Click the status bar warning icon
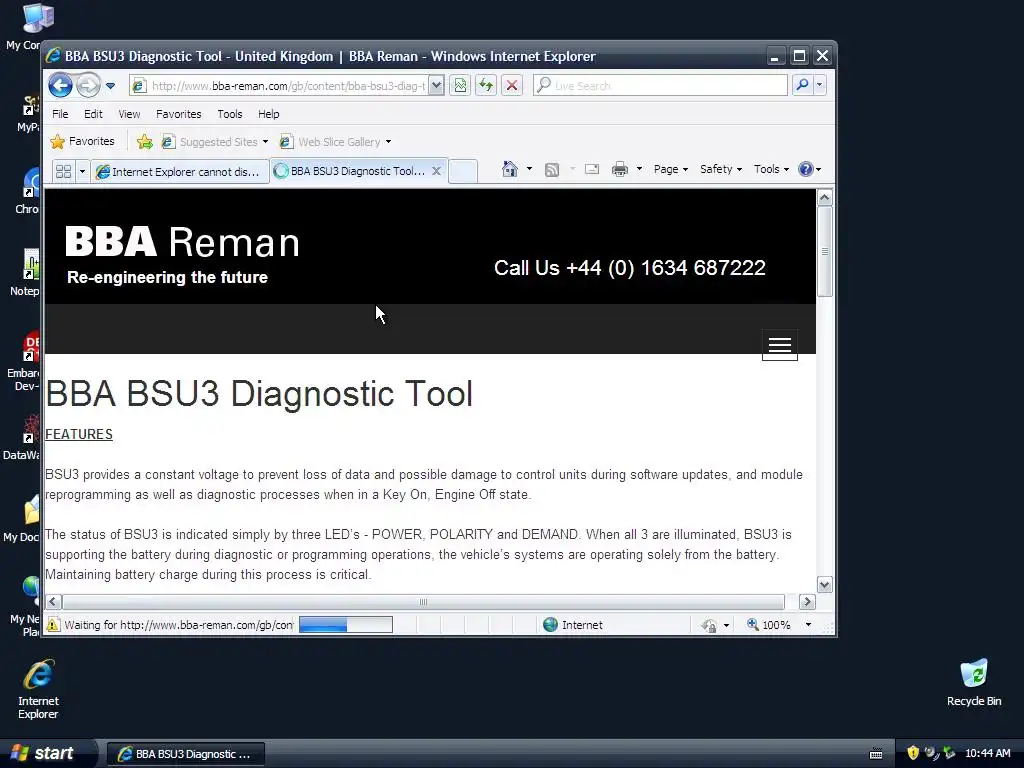Screen dimensions: 1024x768 point(53,625)
